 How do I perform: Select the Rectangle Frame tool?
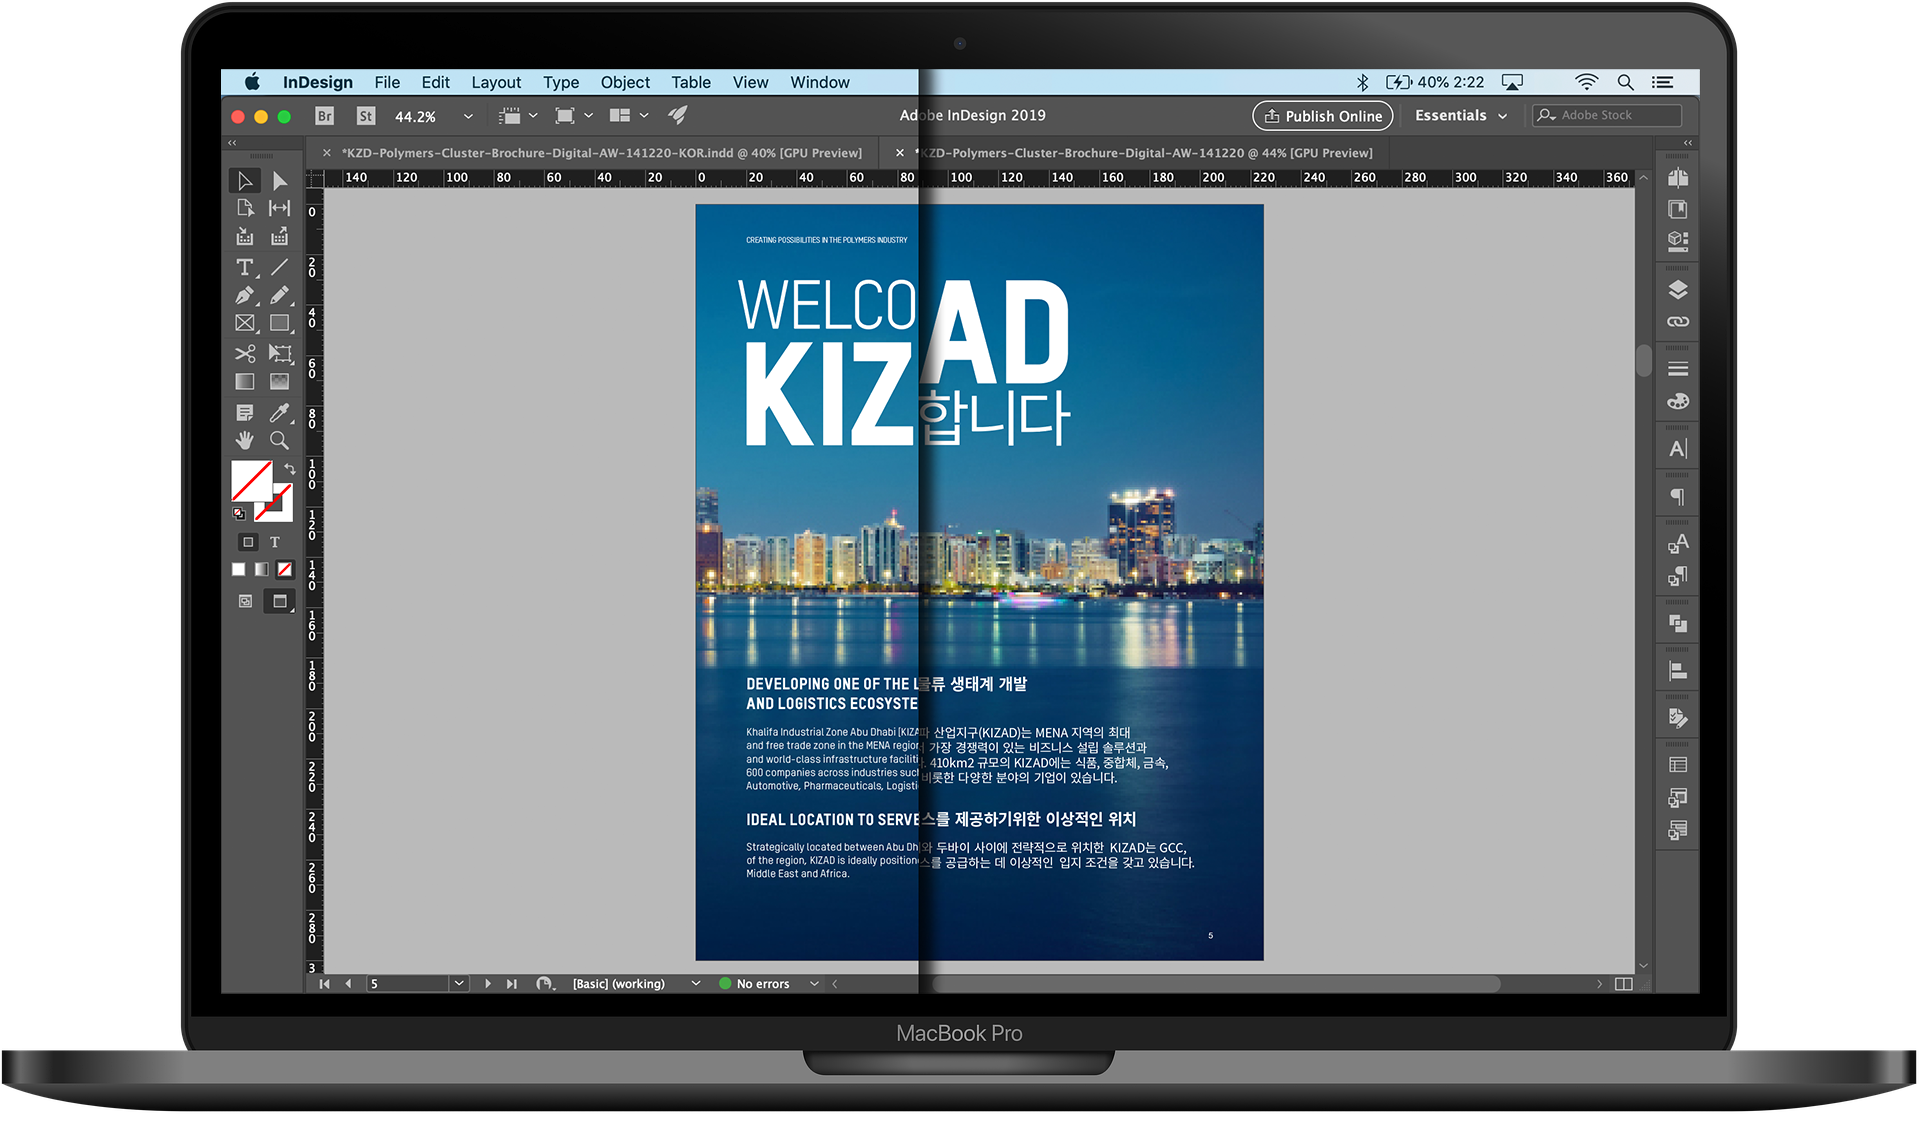[x=244, y=323]
